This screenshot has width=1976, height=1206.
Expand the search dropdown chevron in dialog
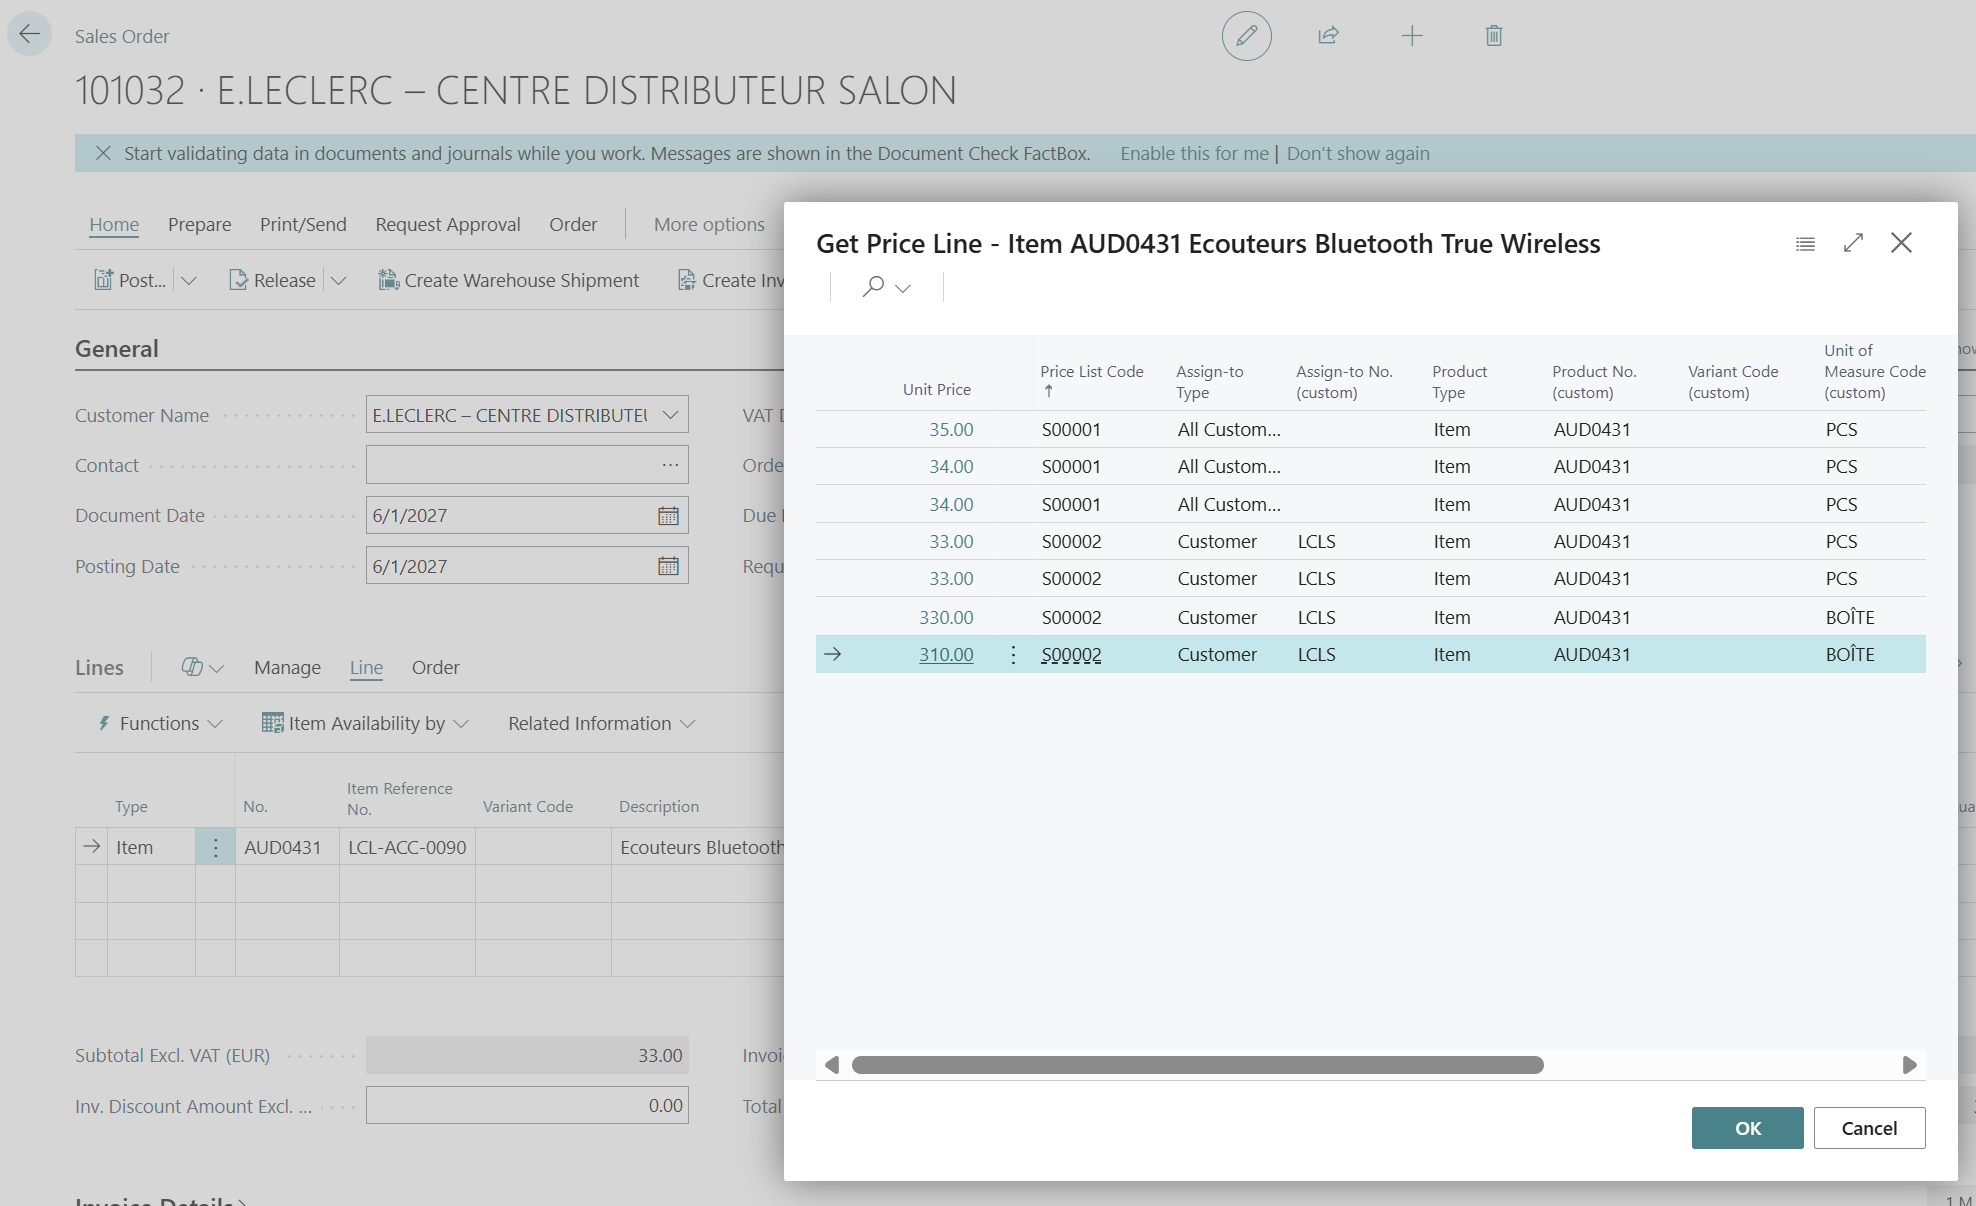point(903,288)
